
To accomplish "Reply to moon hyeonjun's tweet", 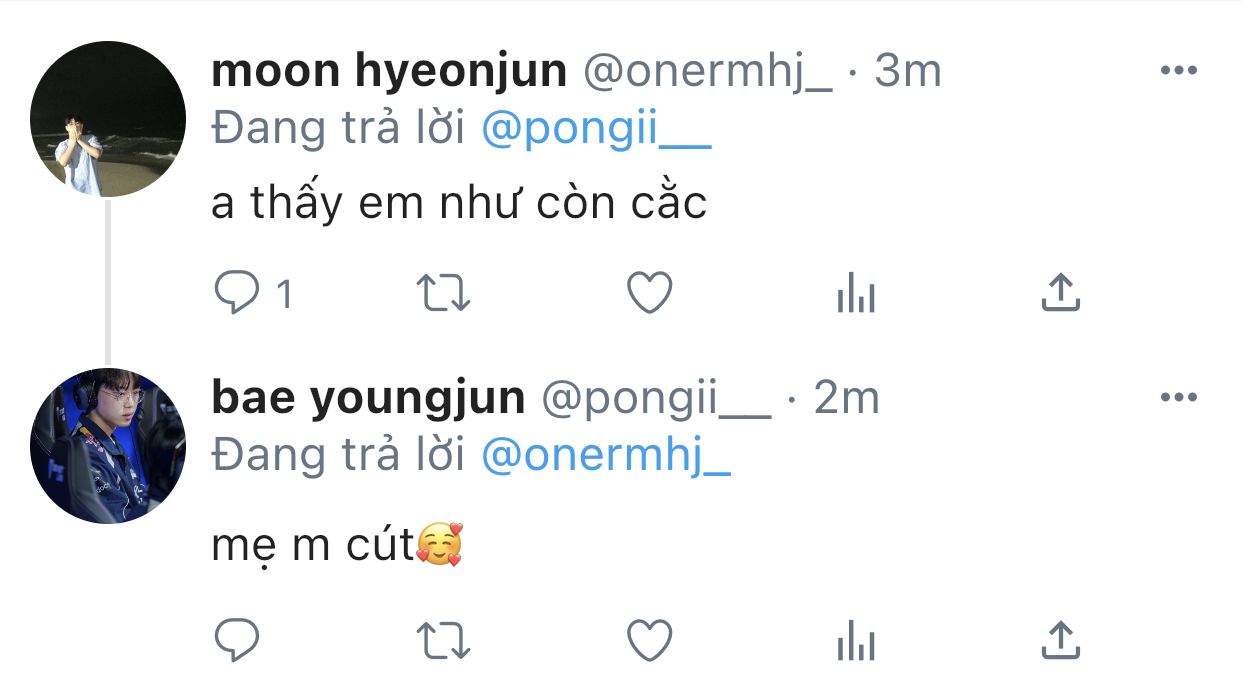I will tap(237, 294).
